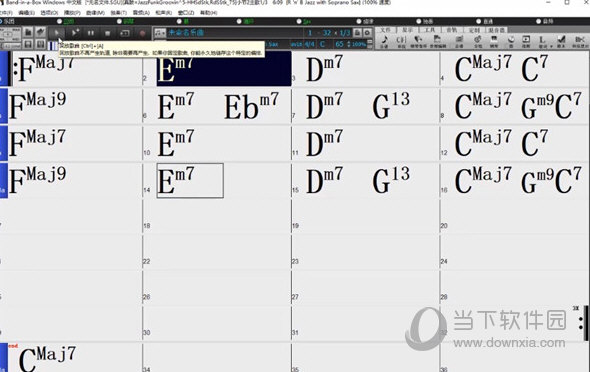Select the Bass track radio button
This screenshot has width=590, height=372.
click(59, 21)
